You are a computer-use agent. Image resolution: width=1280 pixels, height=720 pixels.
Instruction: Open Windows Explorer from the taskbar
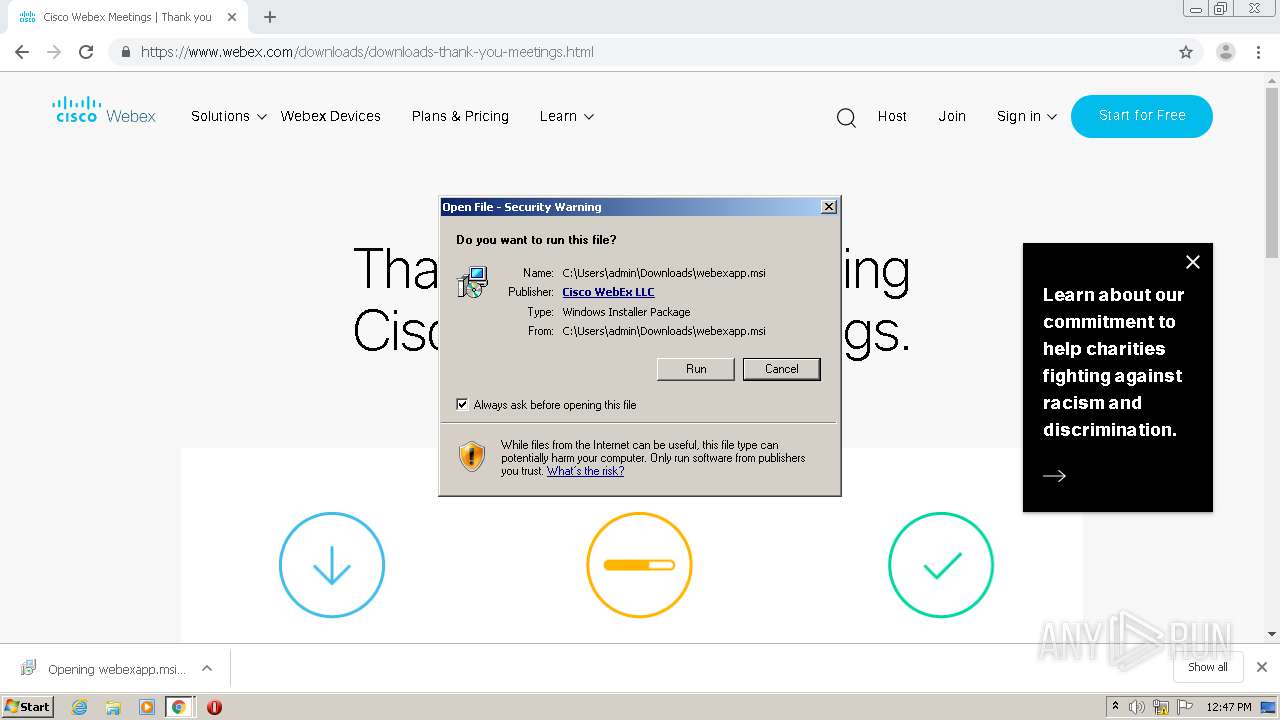click(x=113, y=707)
